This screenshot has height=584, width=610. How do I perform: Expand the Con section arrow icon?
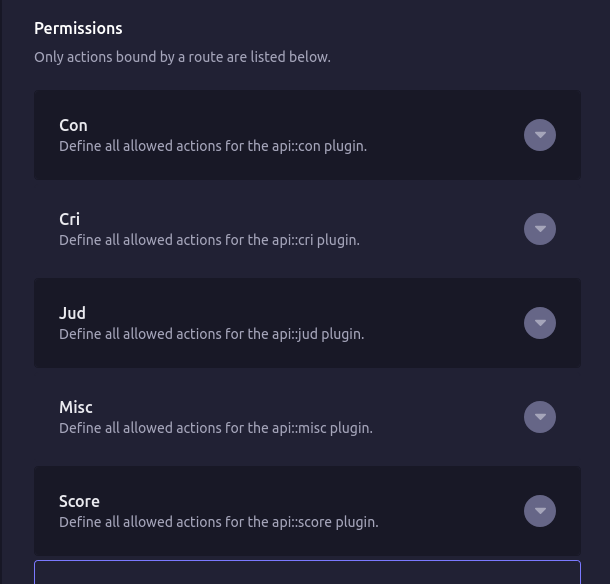click(540, 135)
